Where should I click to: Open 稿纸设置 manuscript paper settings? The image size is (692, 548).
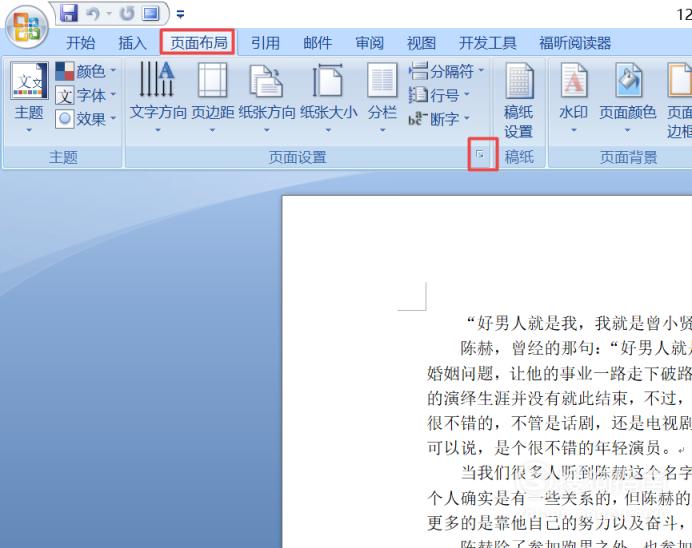tap(519, 101)
